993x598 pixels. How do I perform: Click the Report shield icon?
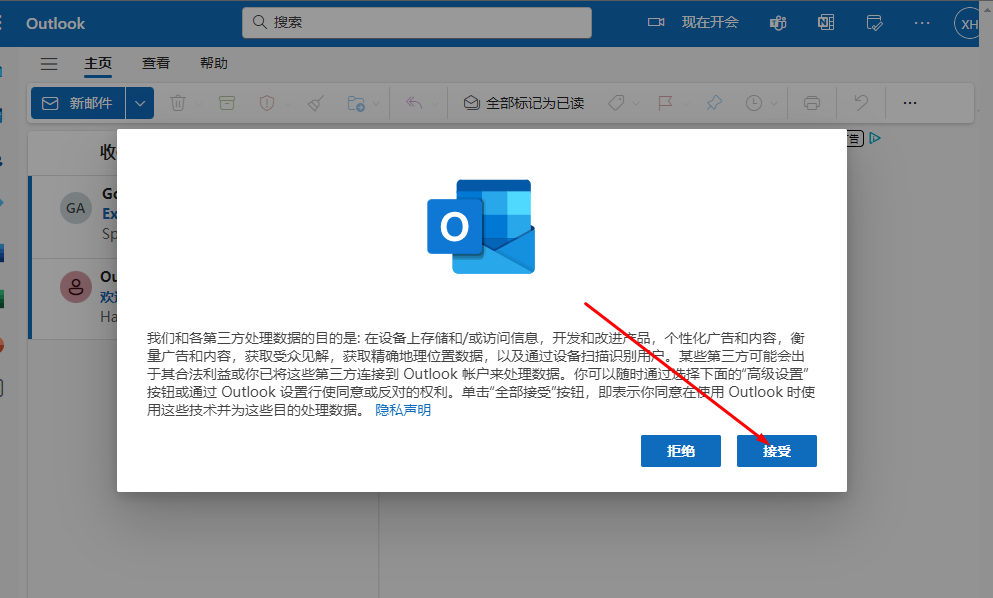coord(267,103)
